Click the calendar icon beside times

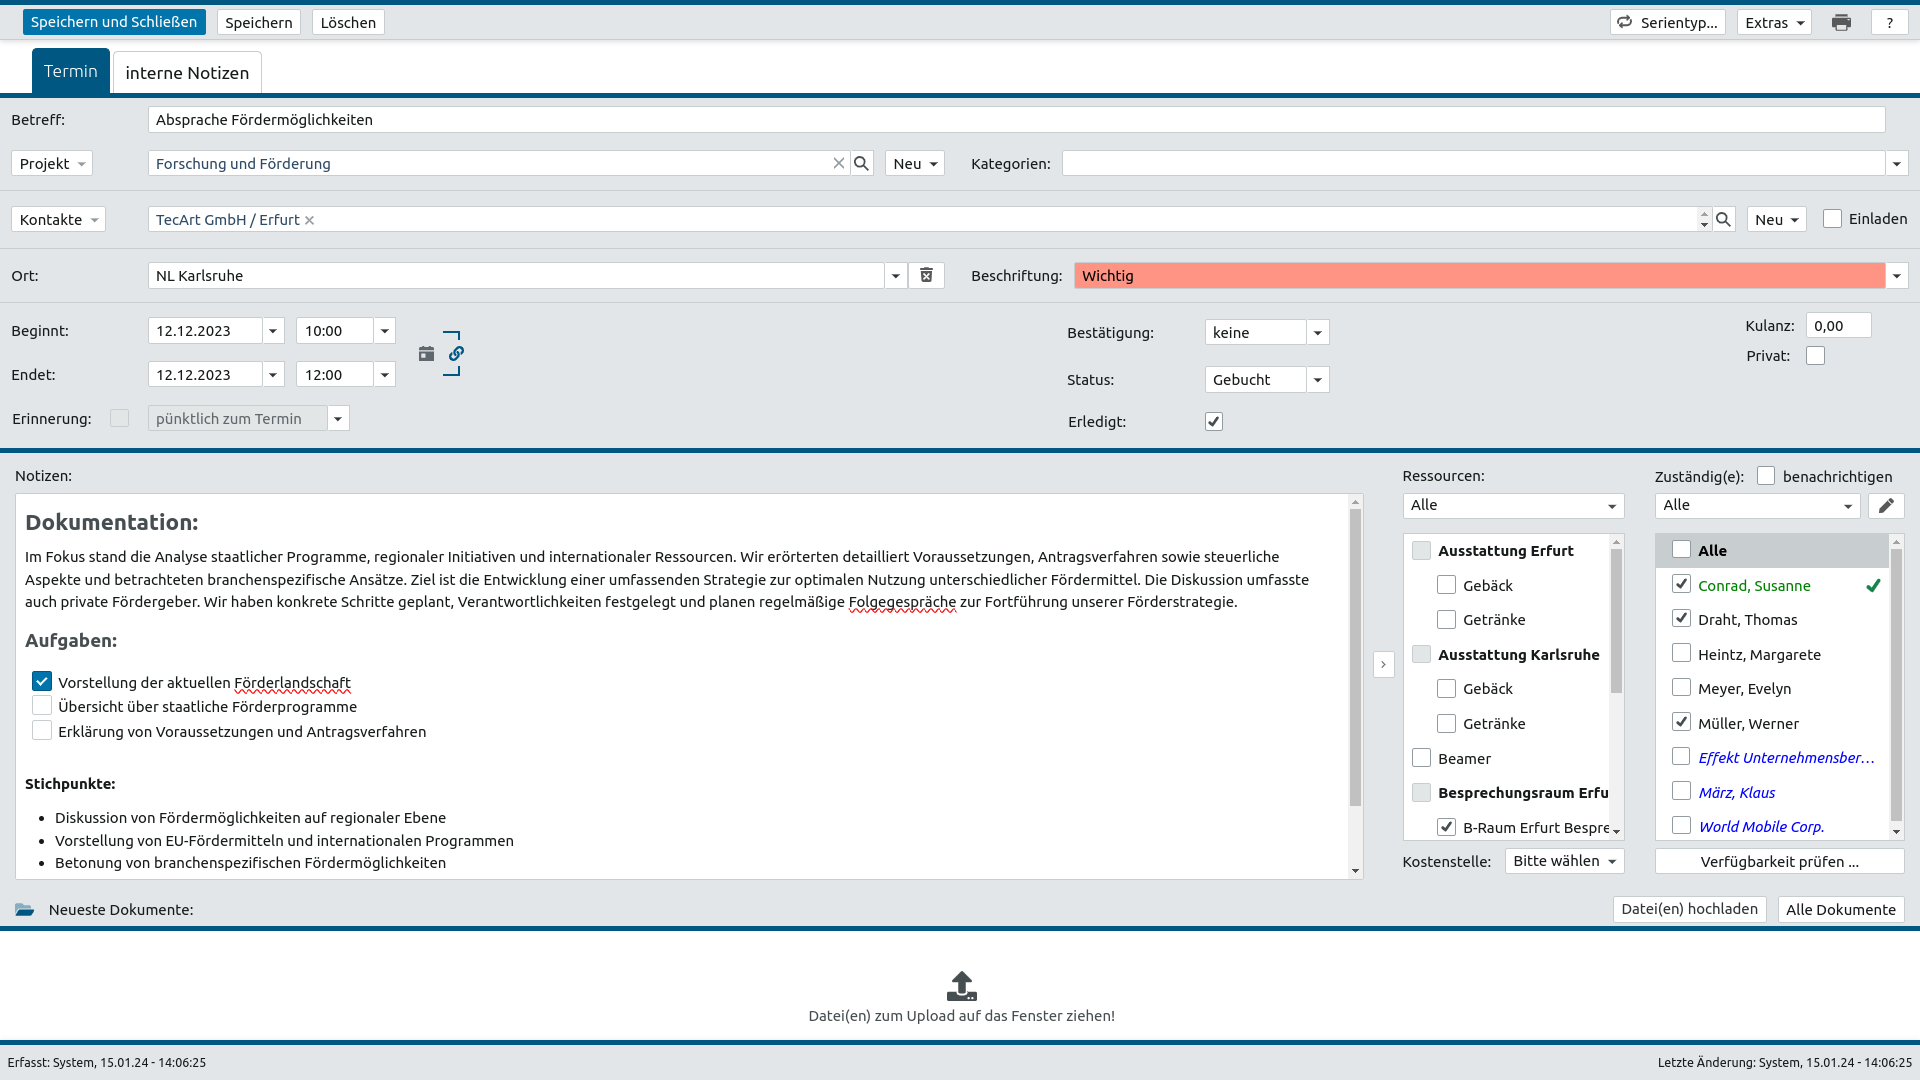[x=427, y=353]
